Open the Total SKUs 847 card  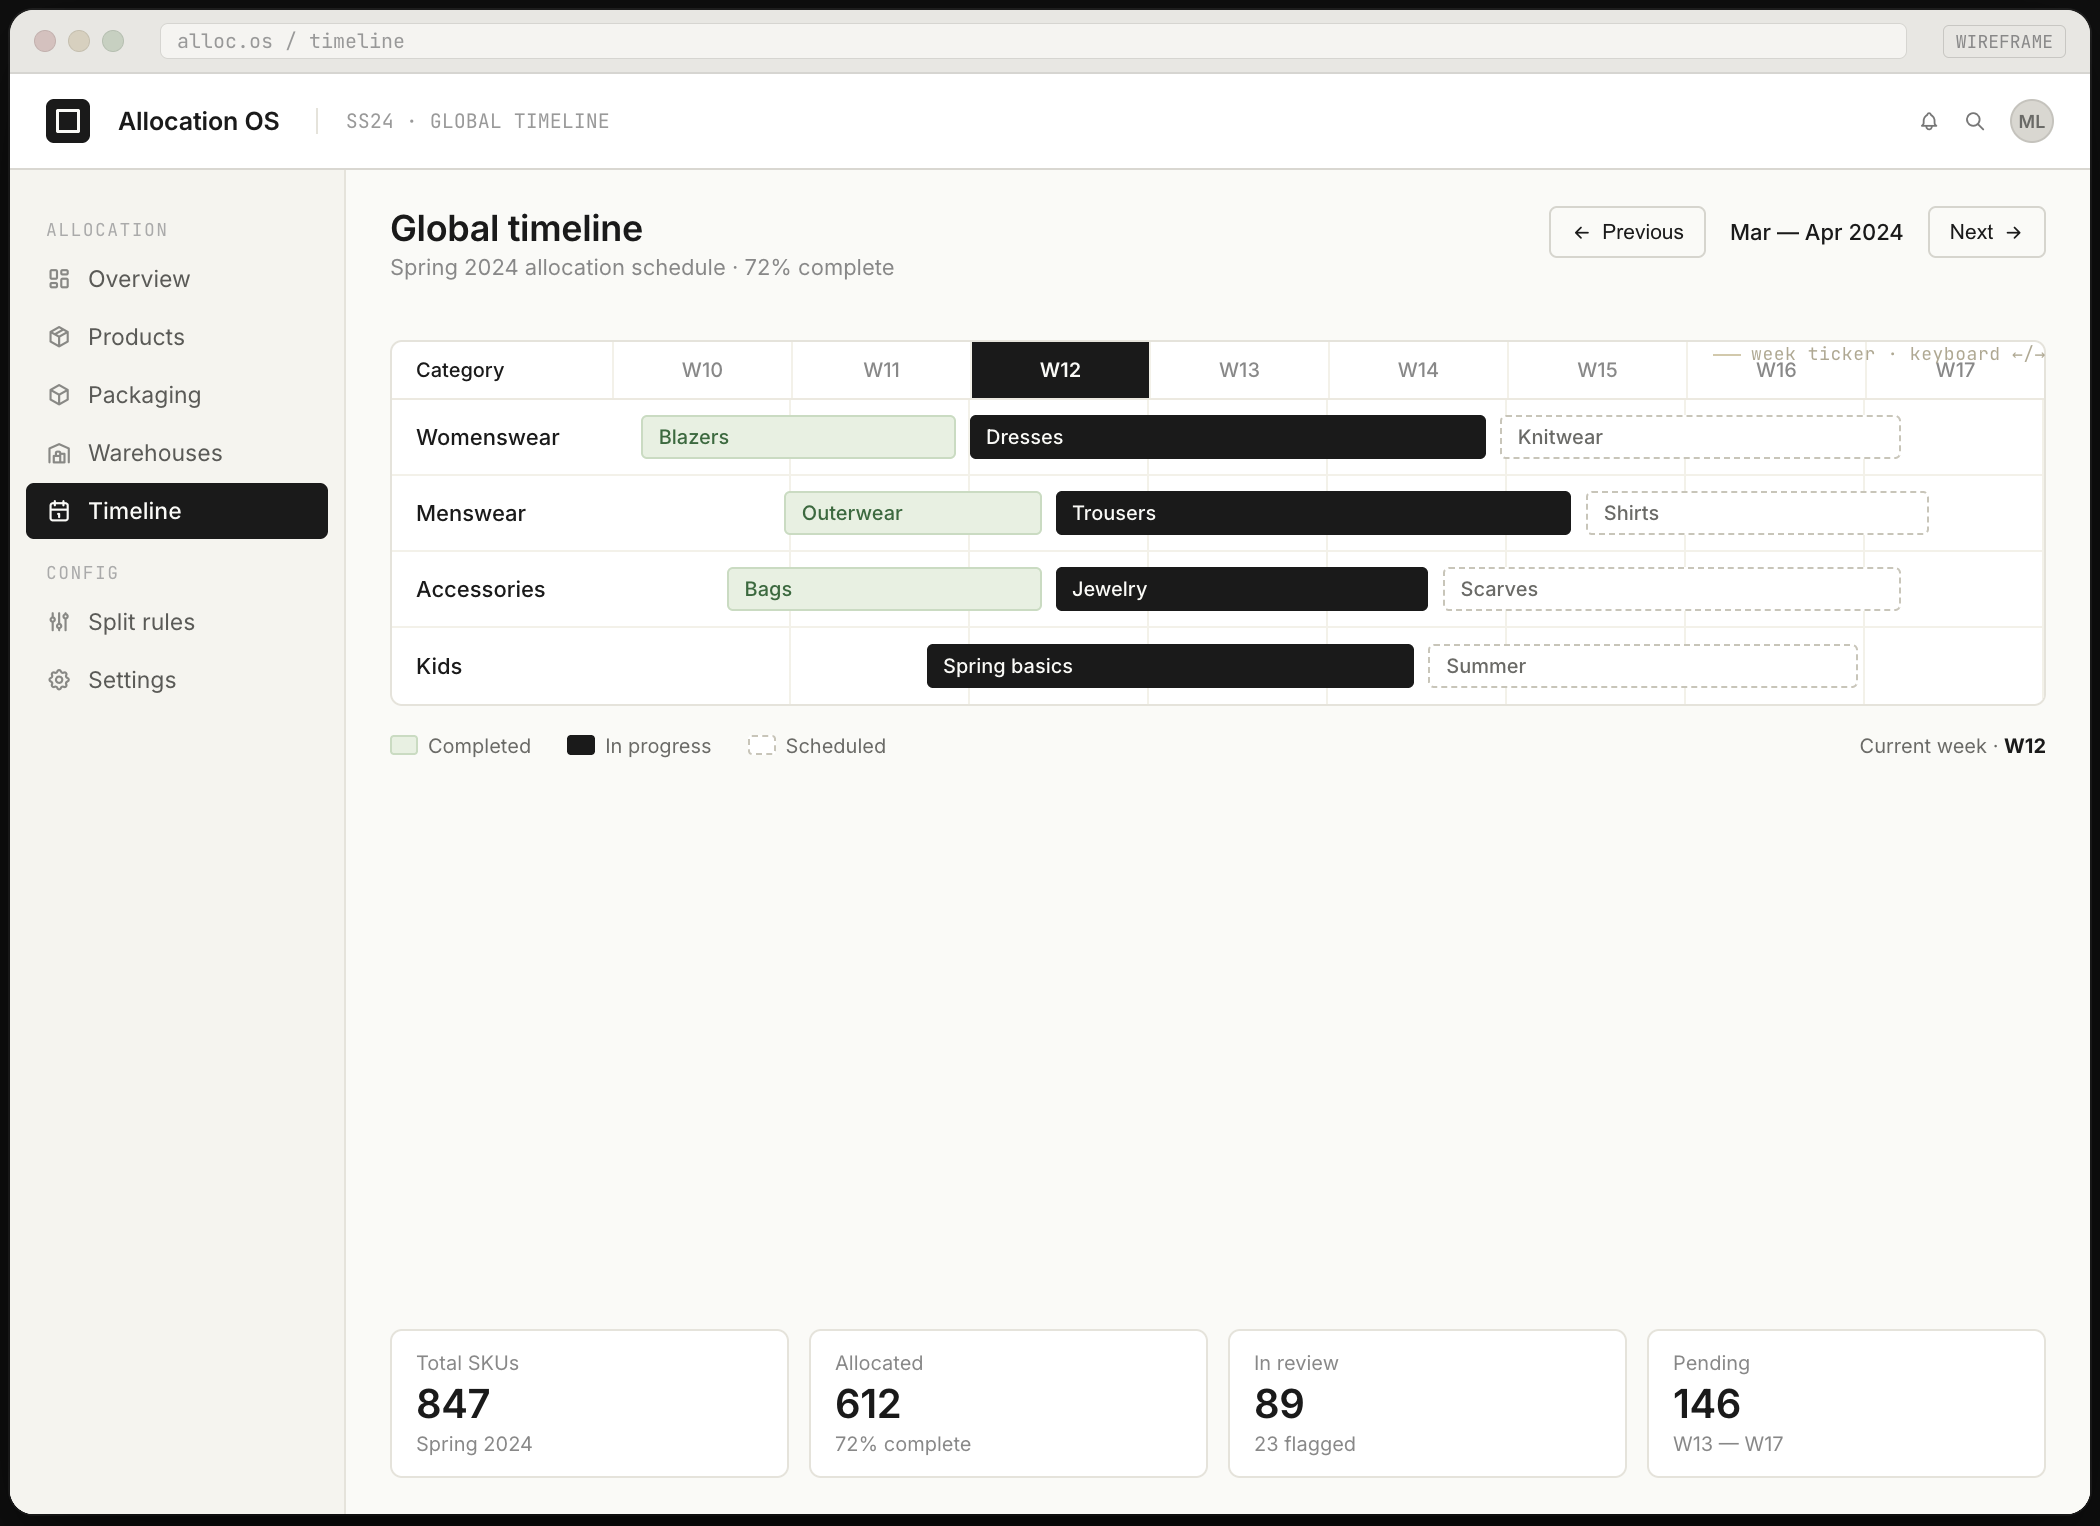(x=589, y=1403)
